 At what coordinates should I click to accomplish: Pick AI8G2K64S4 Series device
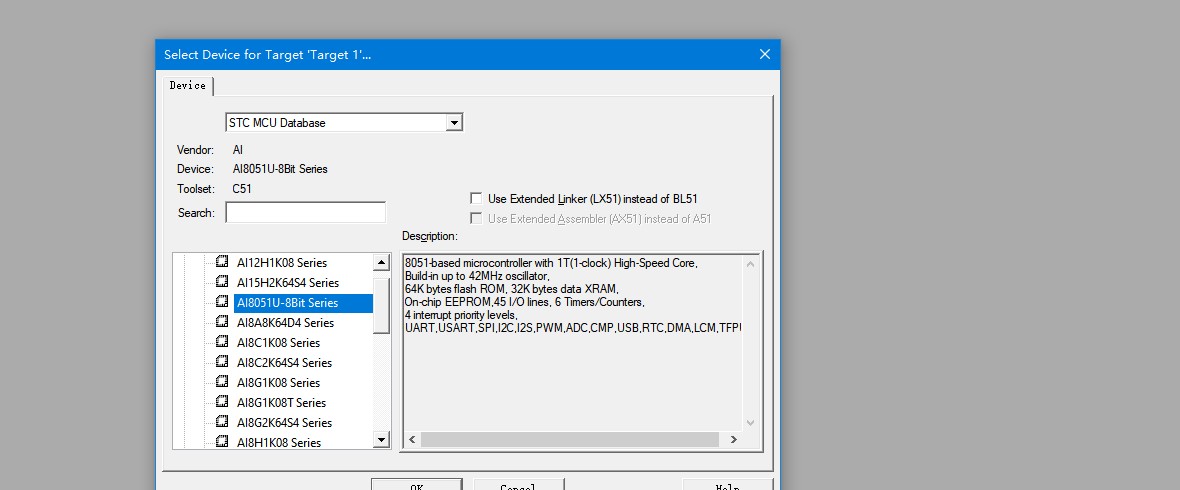284,422
